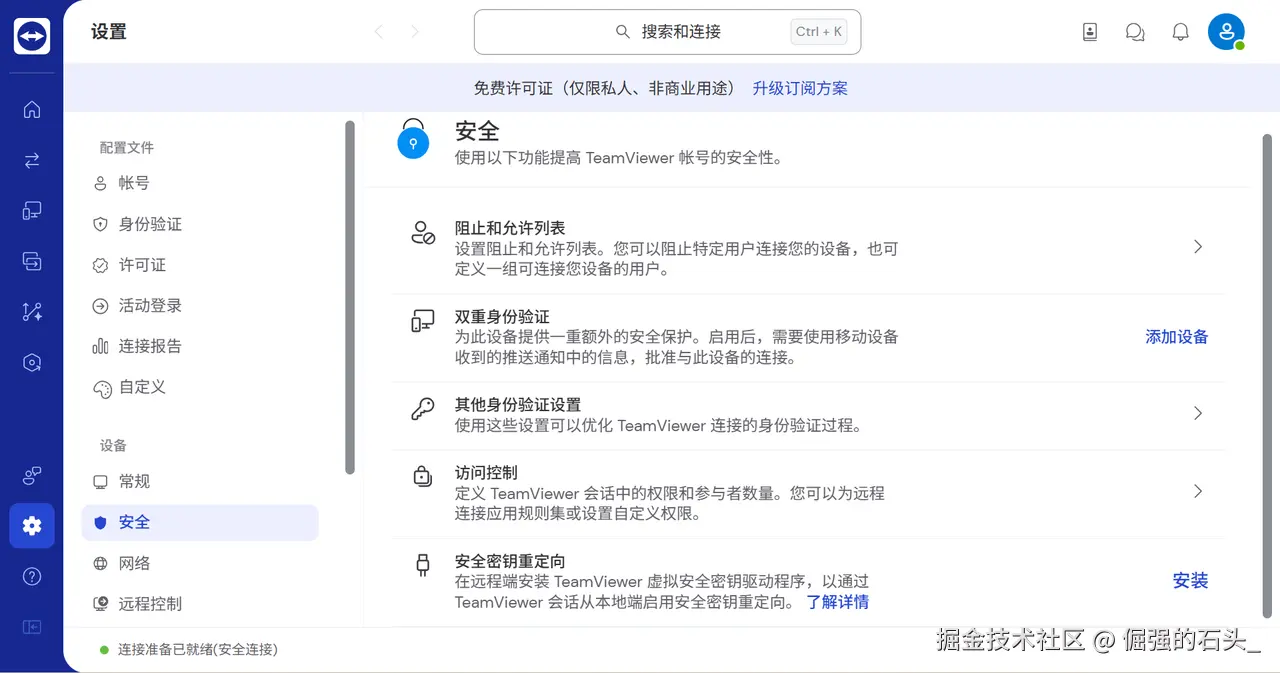Click the TeamViewer logo icon
Viewport: 1280px width, 673px height.
click(x=32, y=37)
